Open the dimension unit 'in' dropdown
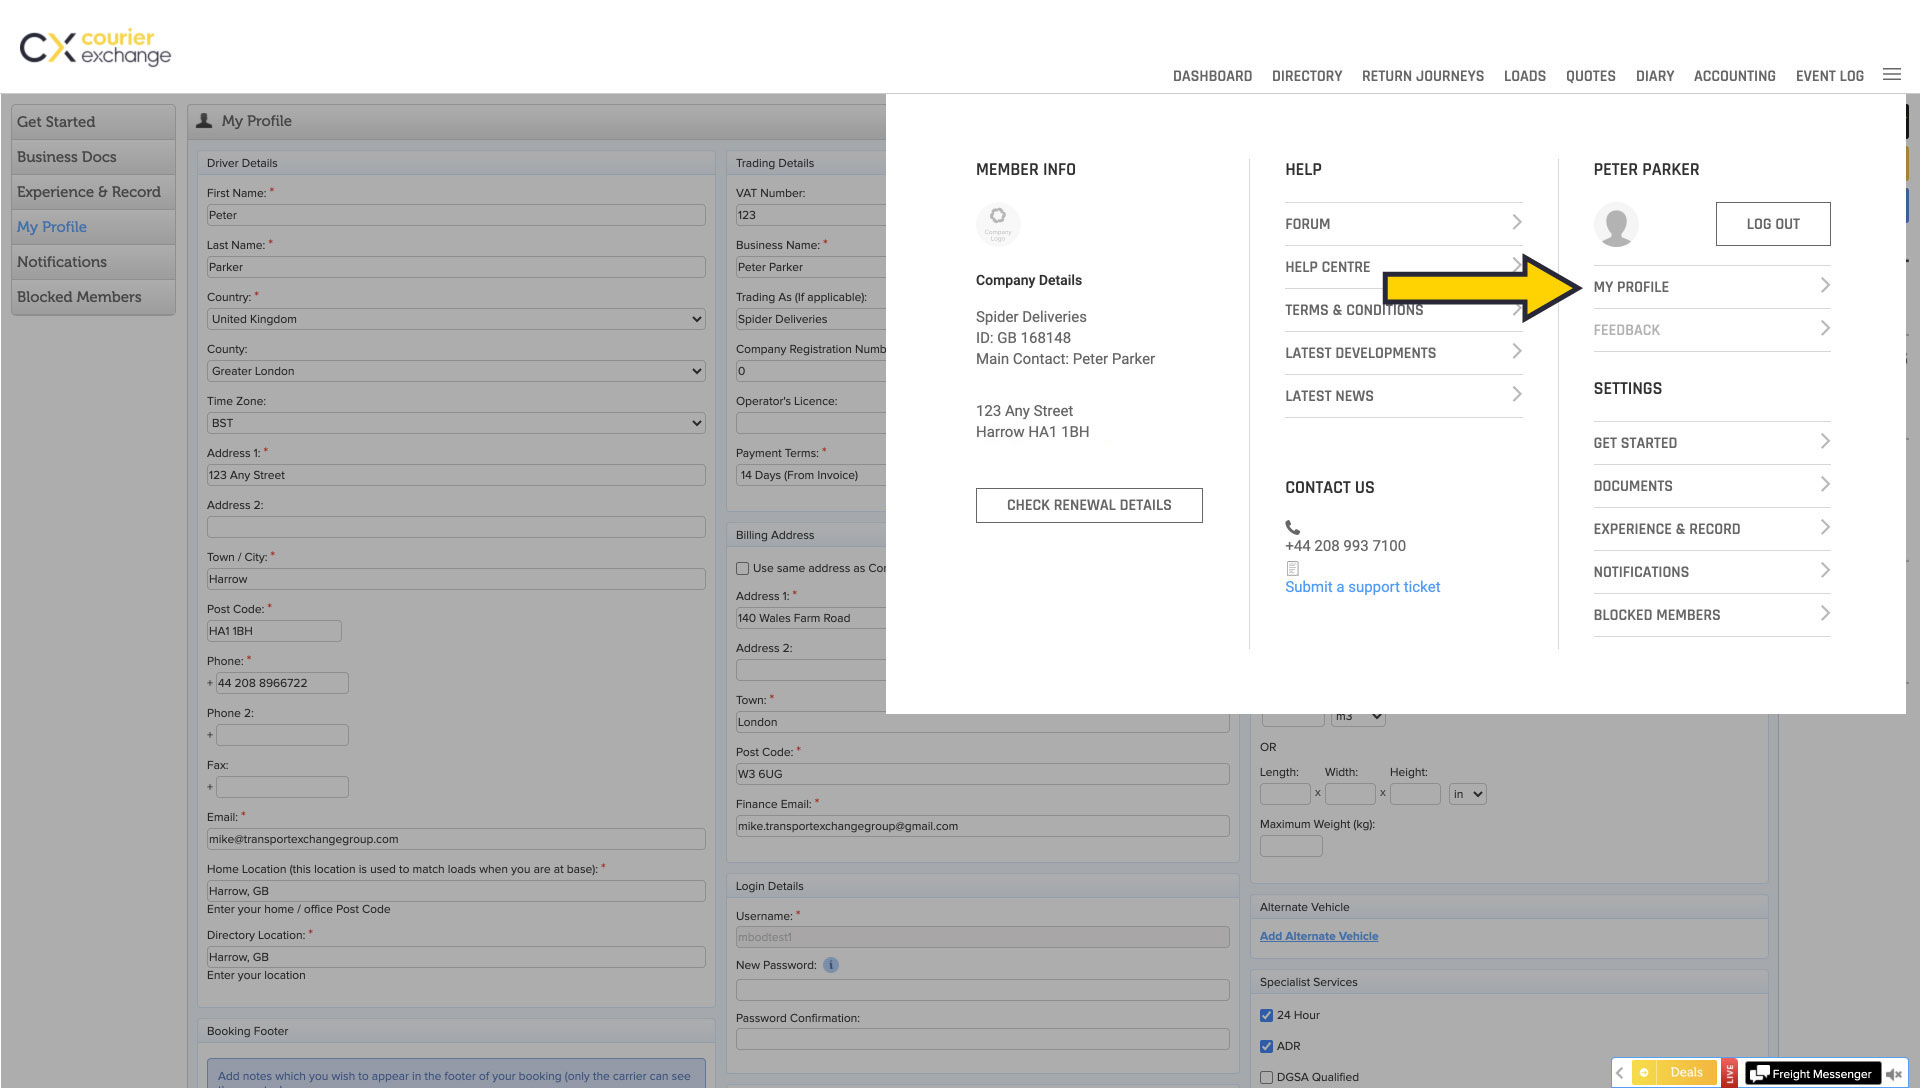 point(1468,794)
